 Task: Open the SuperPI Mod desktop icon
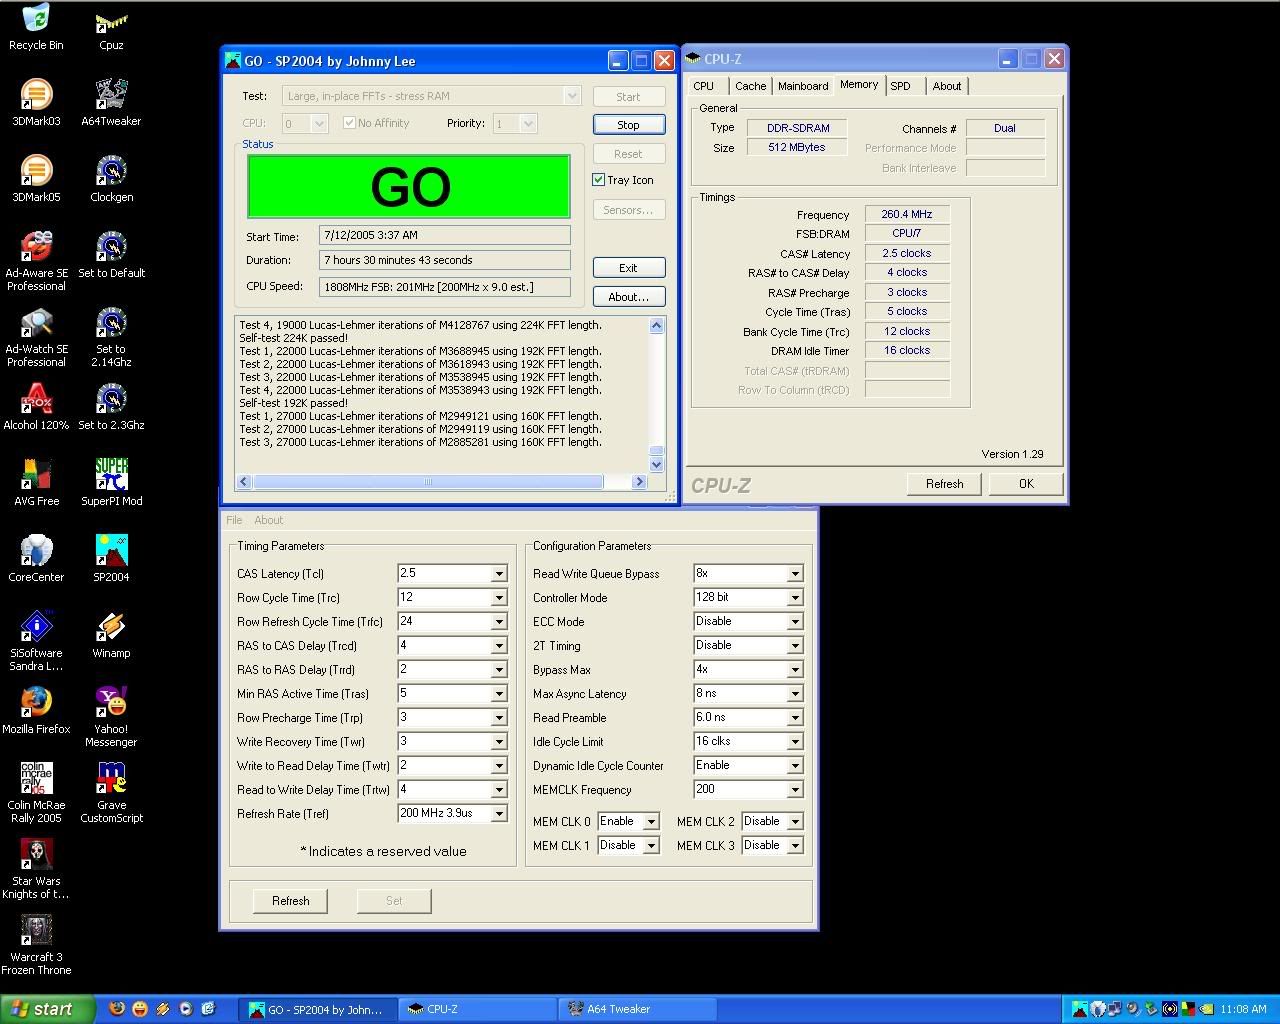pyautogui.click(x=111, y=476)
